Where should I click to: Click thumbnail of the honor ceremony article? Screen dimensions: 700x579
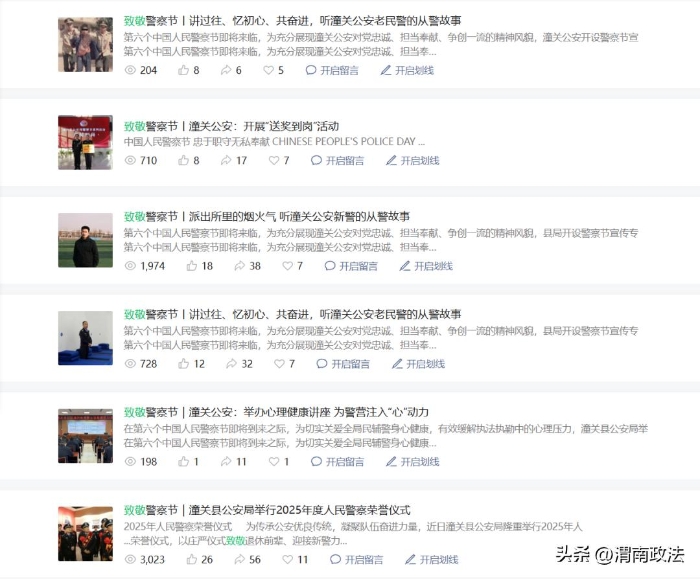pos(85,533)
